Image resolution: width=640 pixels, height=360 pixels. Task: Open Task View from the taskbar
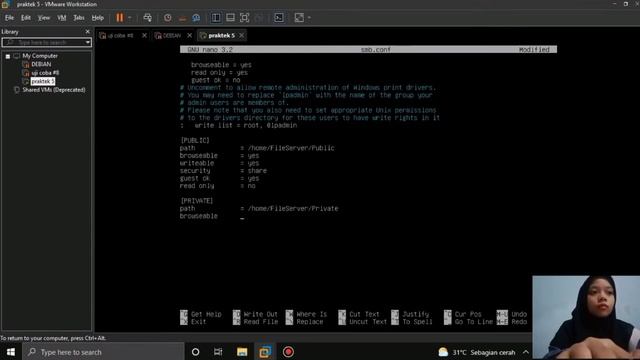tap(218, 352)
